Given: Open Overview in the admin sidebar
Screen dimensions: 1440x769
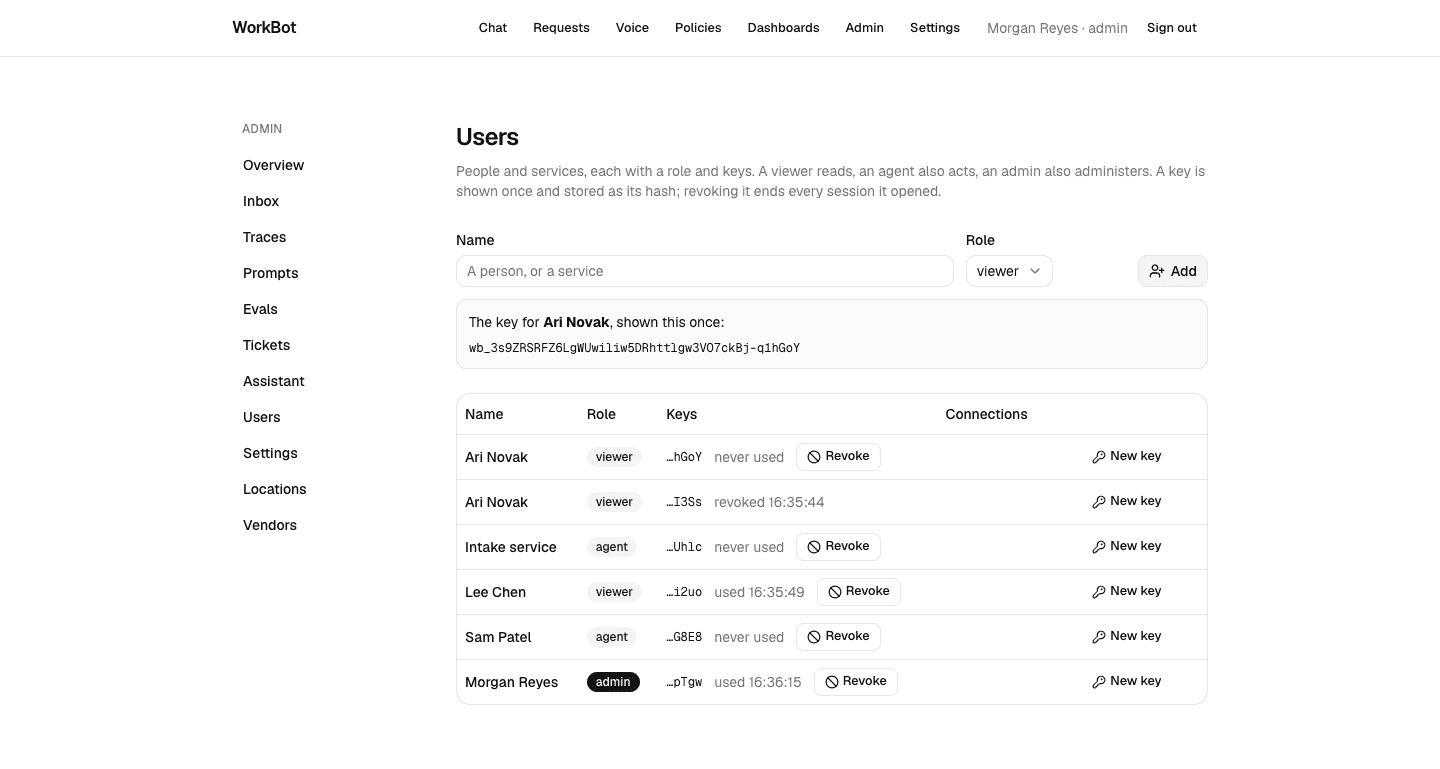Looking at the screenshot, I should [x=273, y=165].
